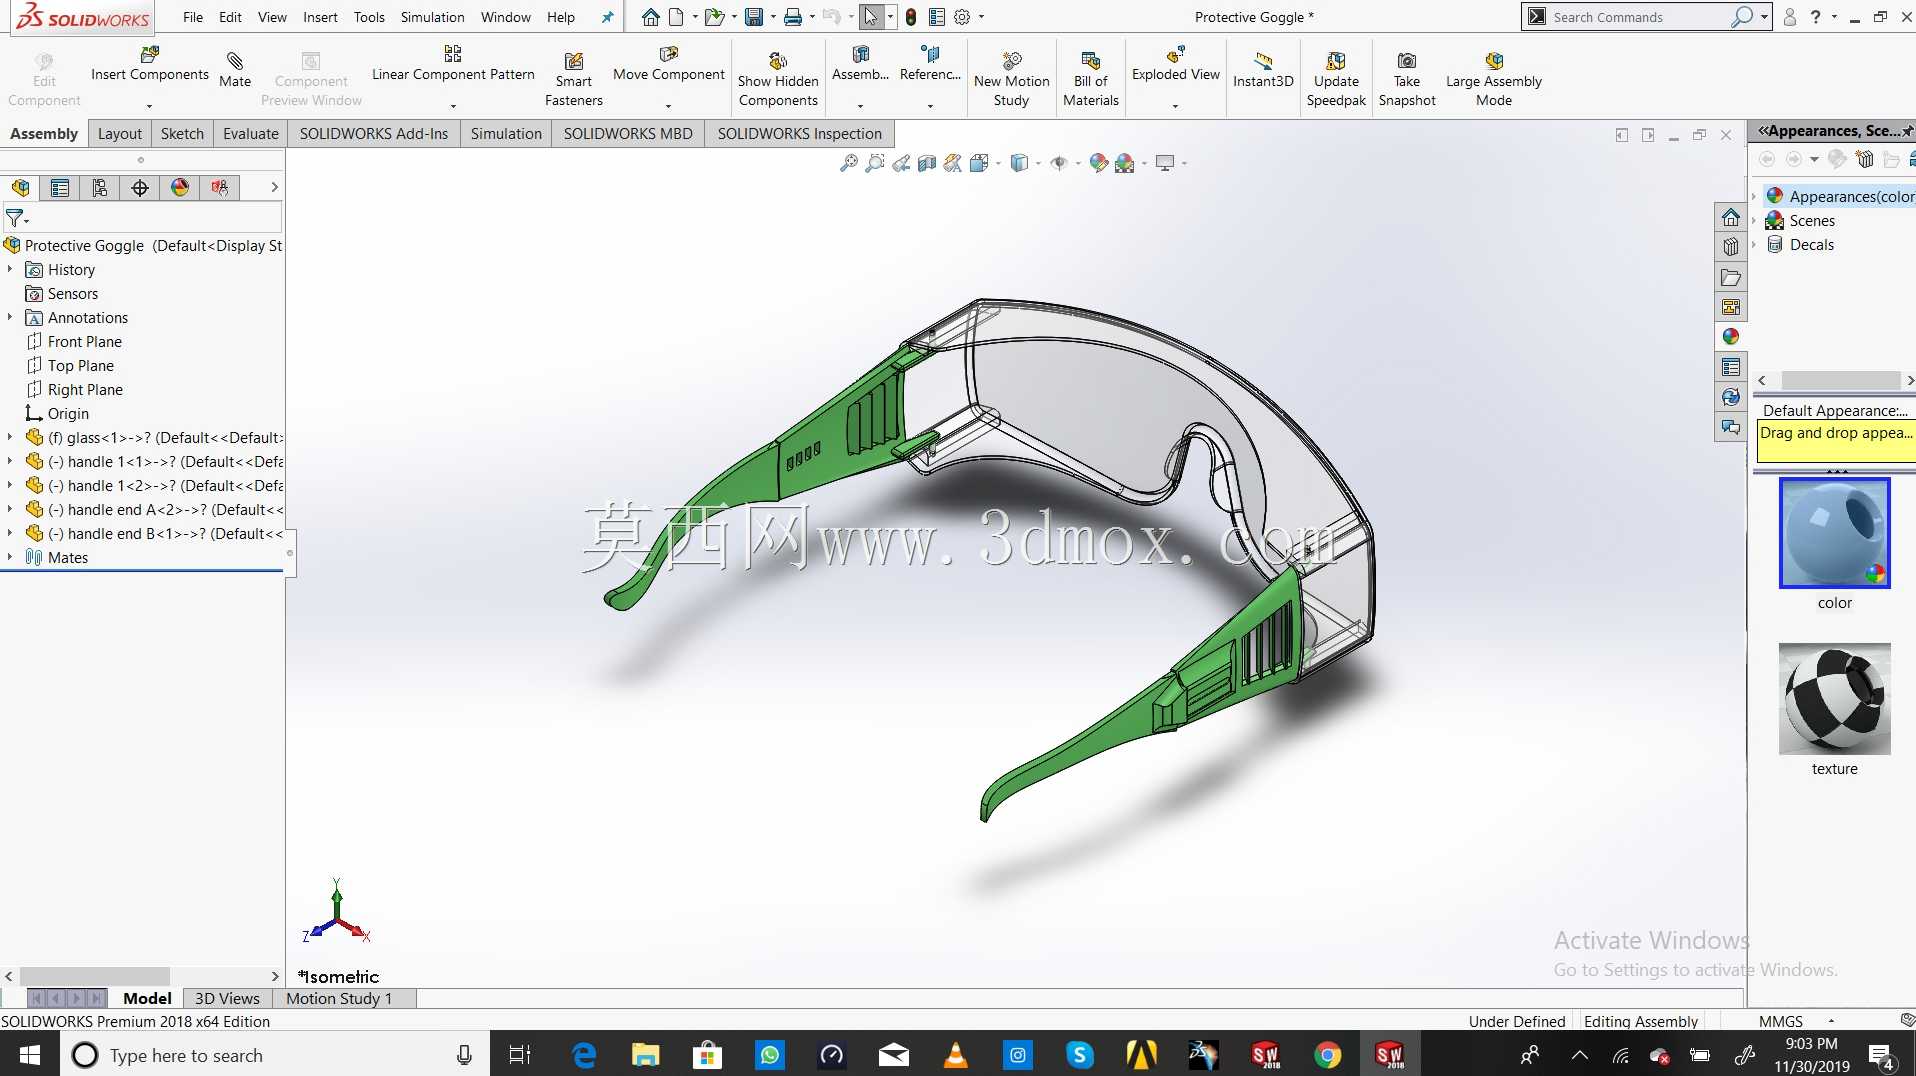Select the texture appearance thumbnail

pyautogui.click(x=1834, y=698)
